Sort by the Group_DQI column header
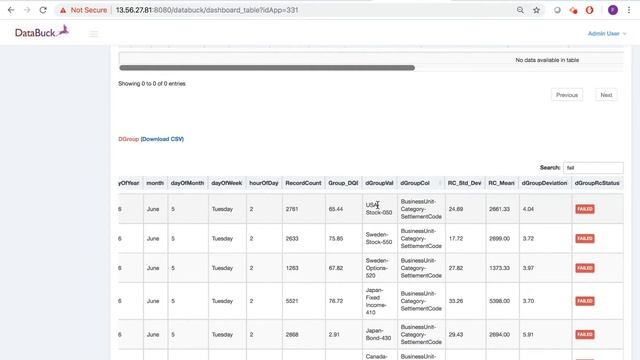Image resolution: width=640 pixels, height=360 pixels. pos(343,183)
